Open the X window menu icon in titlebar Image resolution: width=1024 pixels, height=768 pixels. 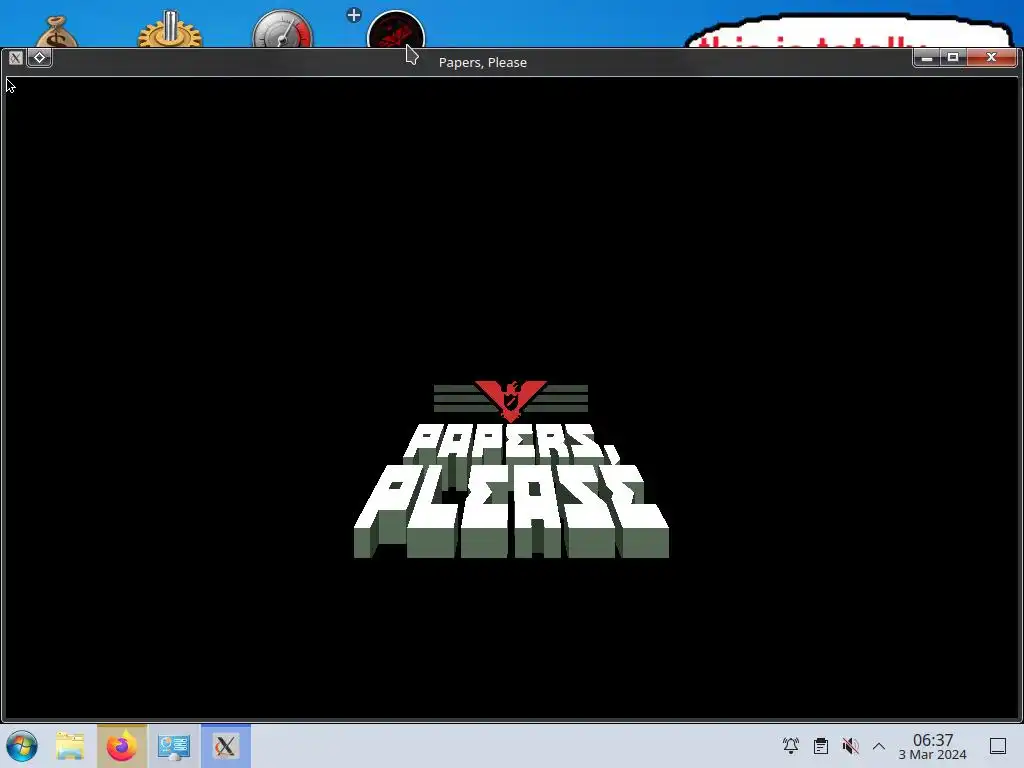[16, 57]
